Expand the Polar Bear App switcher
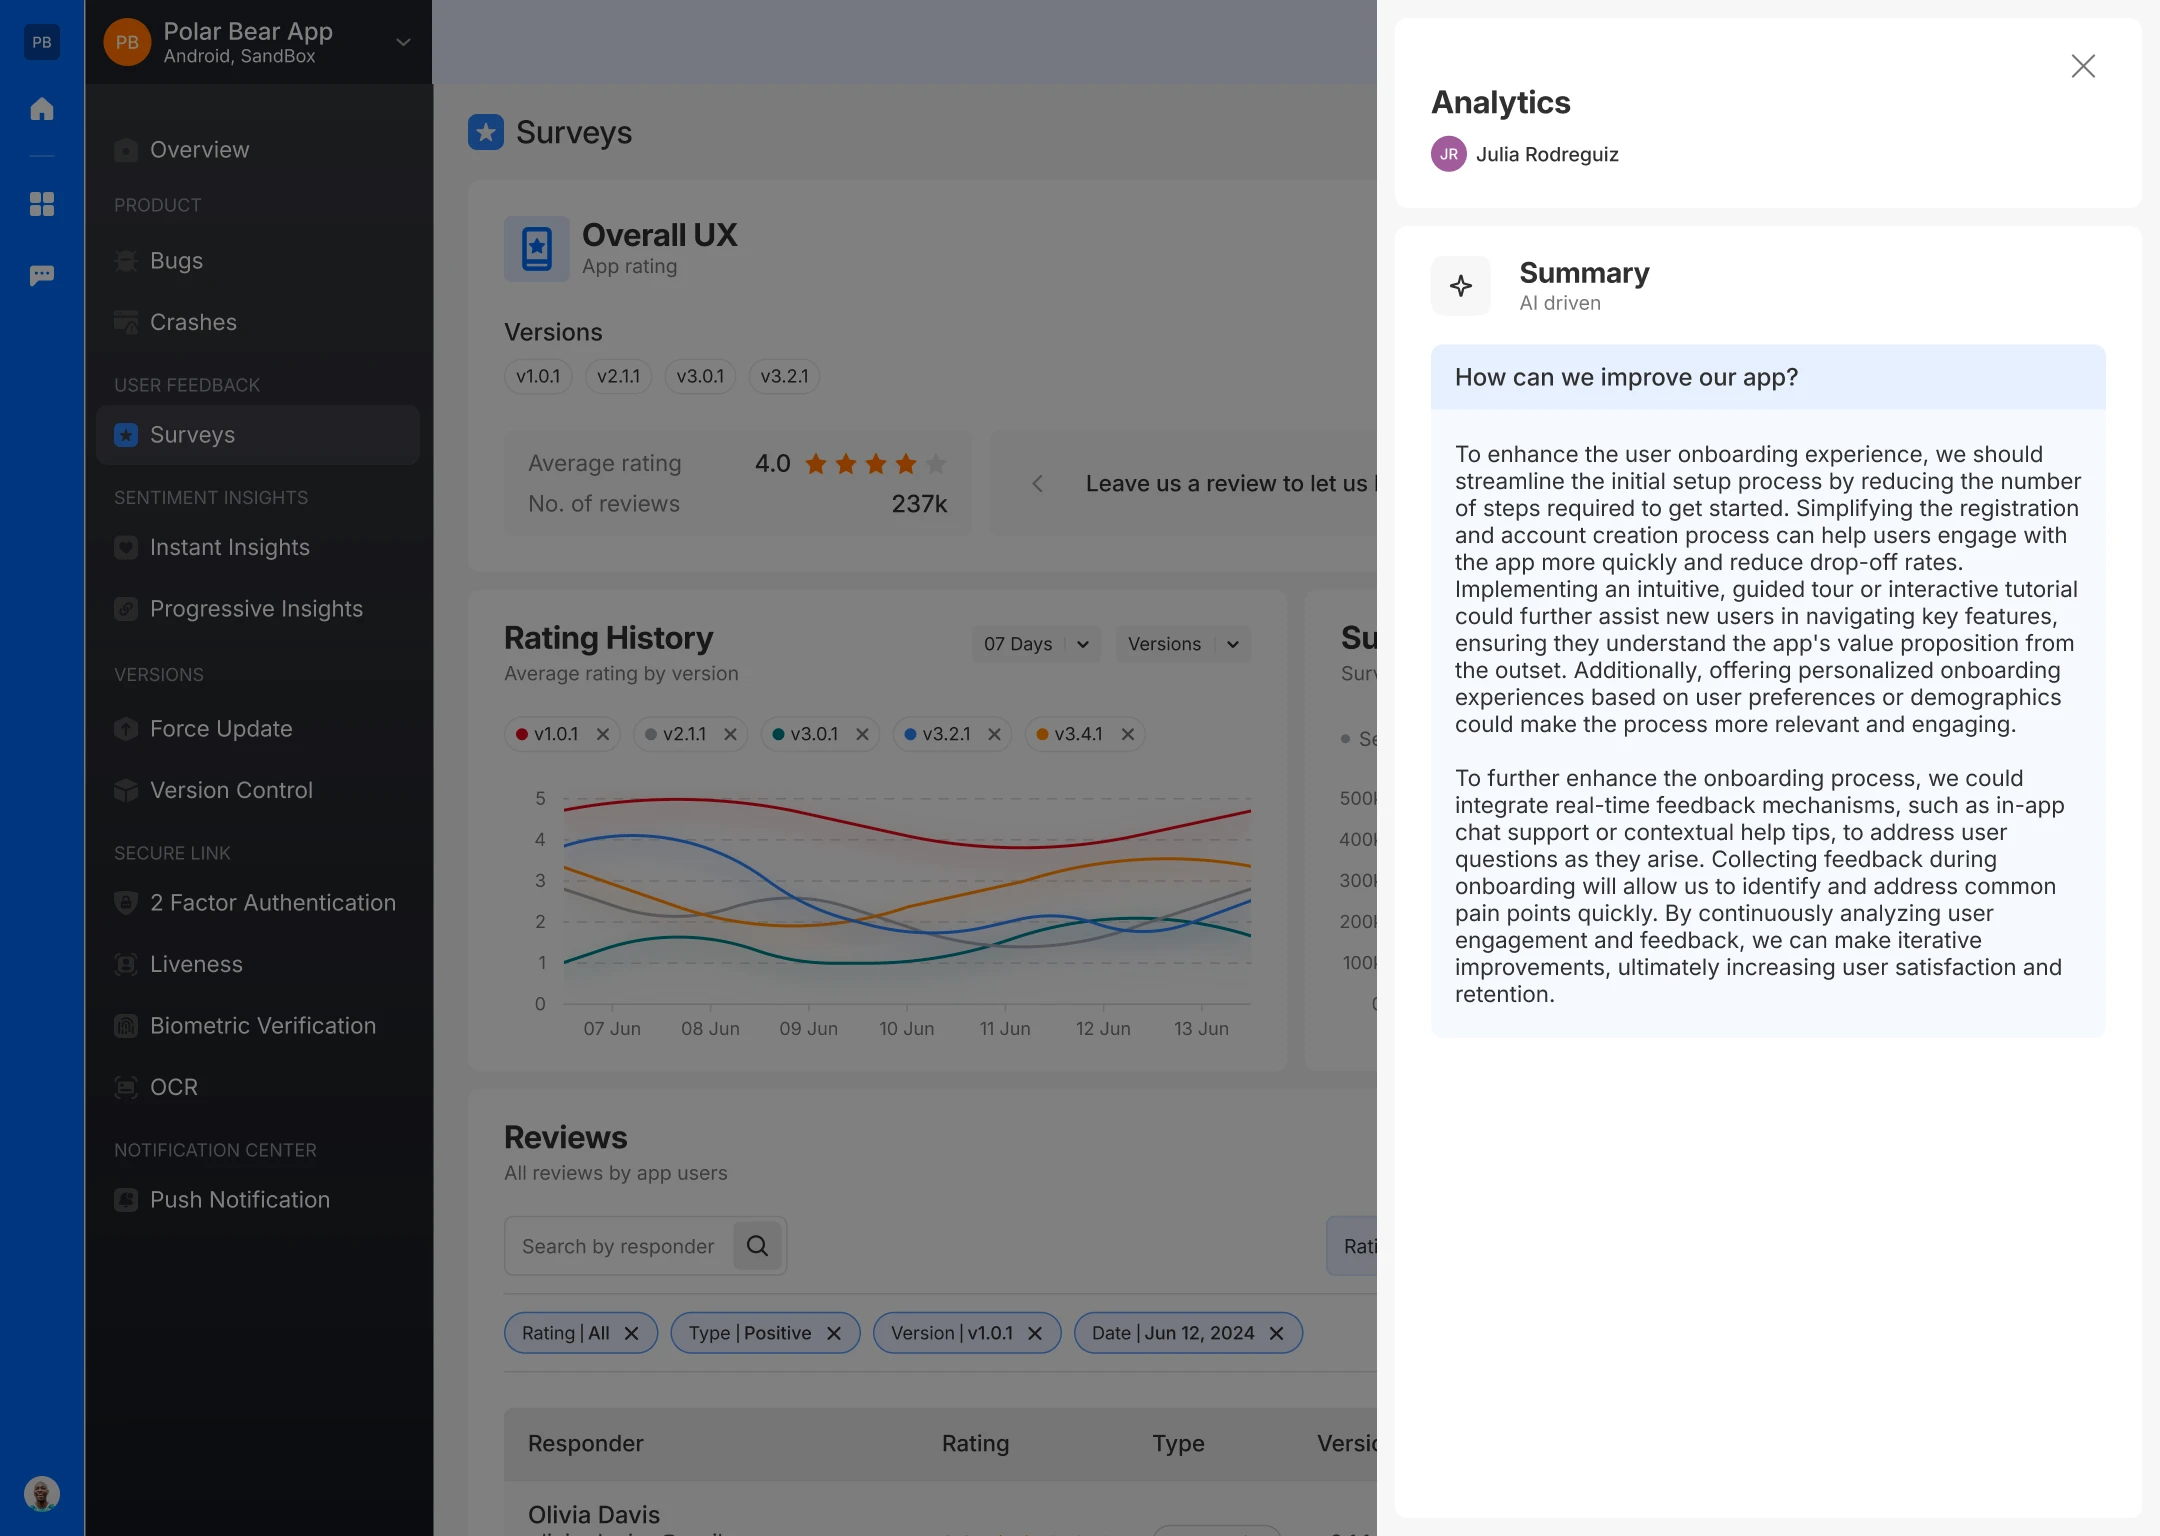The width and height of the screenshot is (2160, 1536). click(403, 42)
